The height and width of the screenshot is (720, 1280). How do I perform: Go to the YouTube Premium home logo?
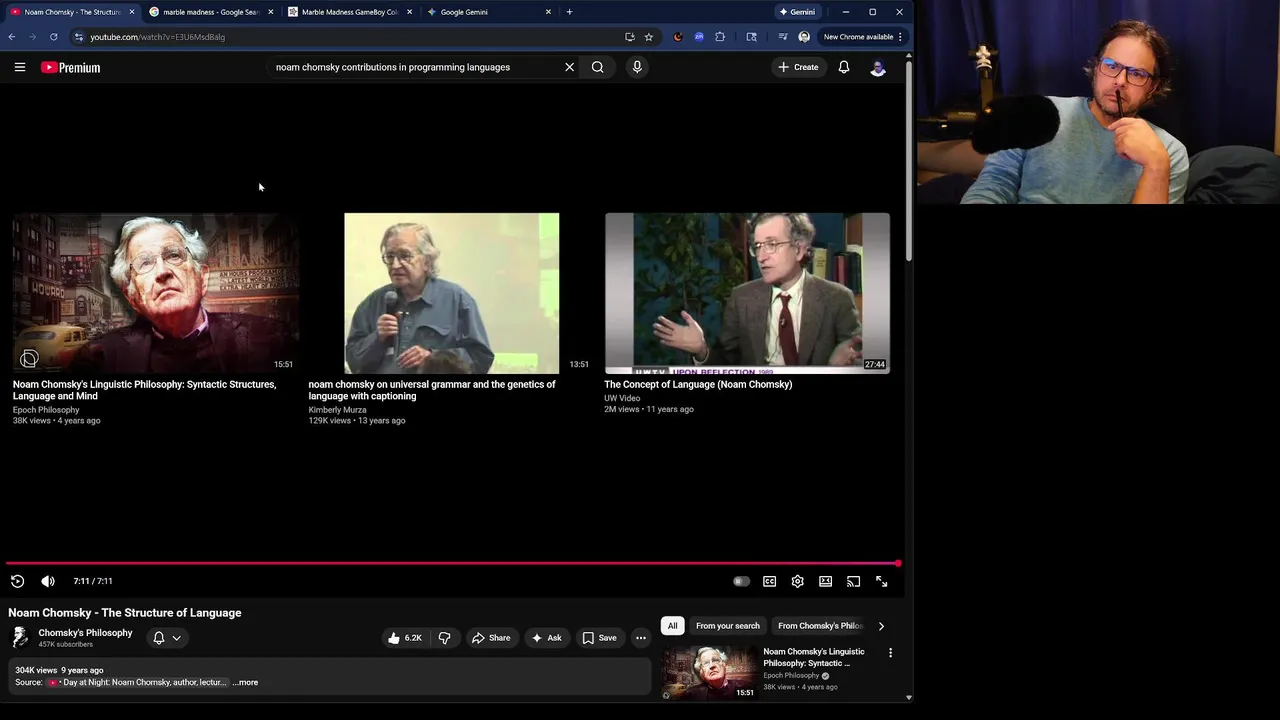(x=70, y=67)
